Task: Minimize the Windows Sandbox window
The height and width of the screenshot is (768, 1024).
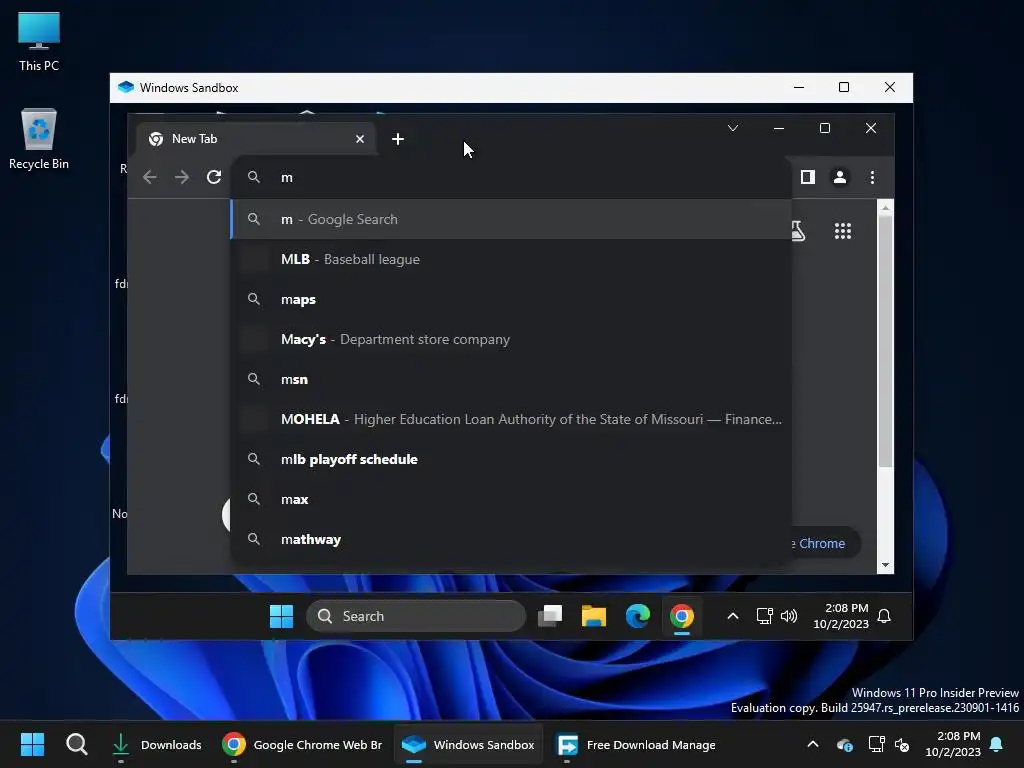Action: click(799, 88)
